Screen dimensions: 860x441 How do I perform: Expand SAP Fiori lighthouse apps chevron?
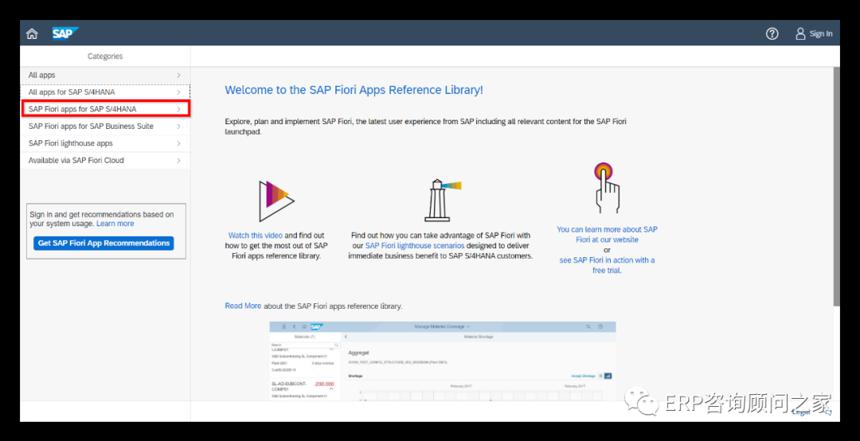(x=179, y=143)
